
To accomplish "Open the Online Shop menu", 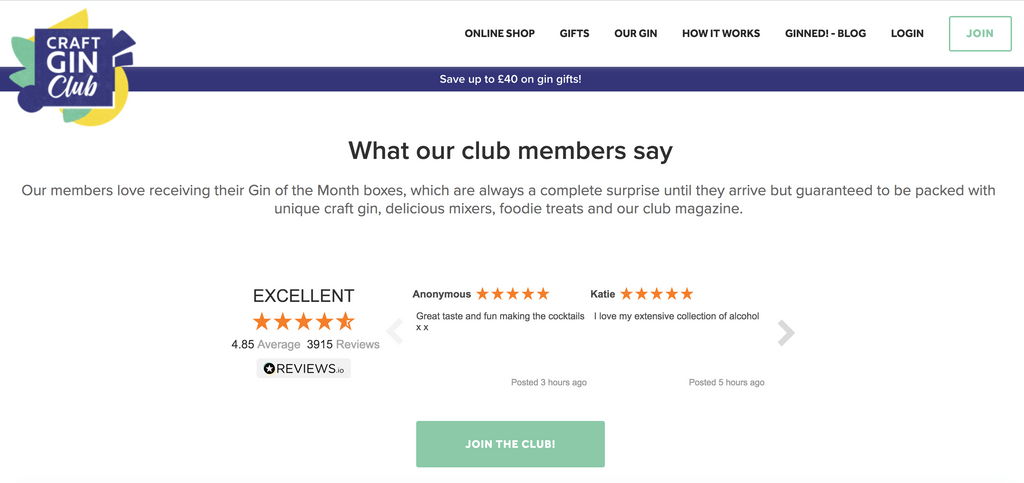I will click(500, 34).
